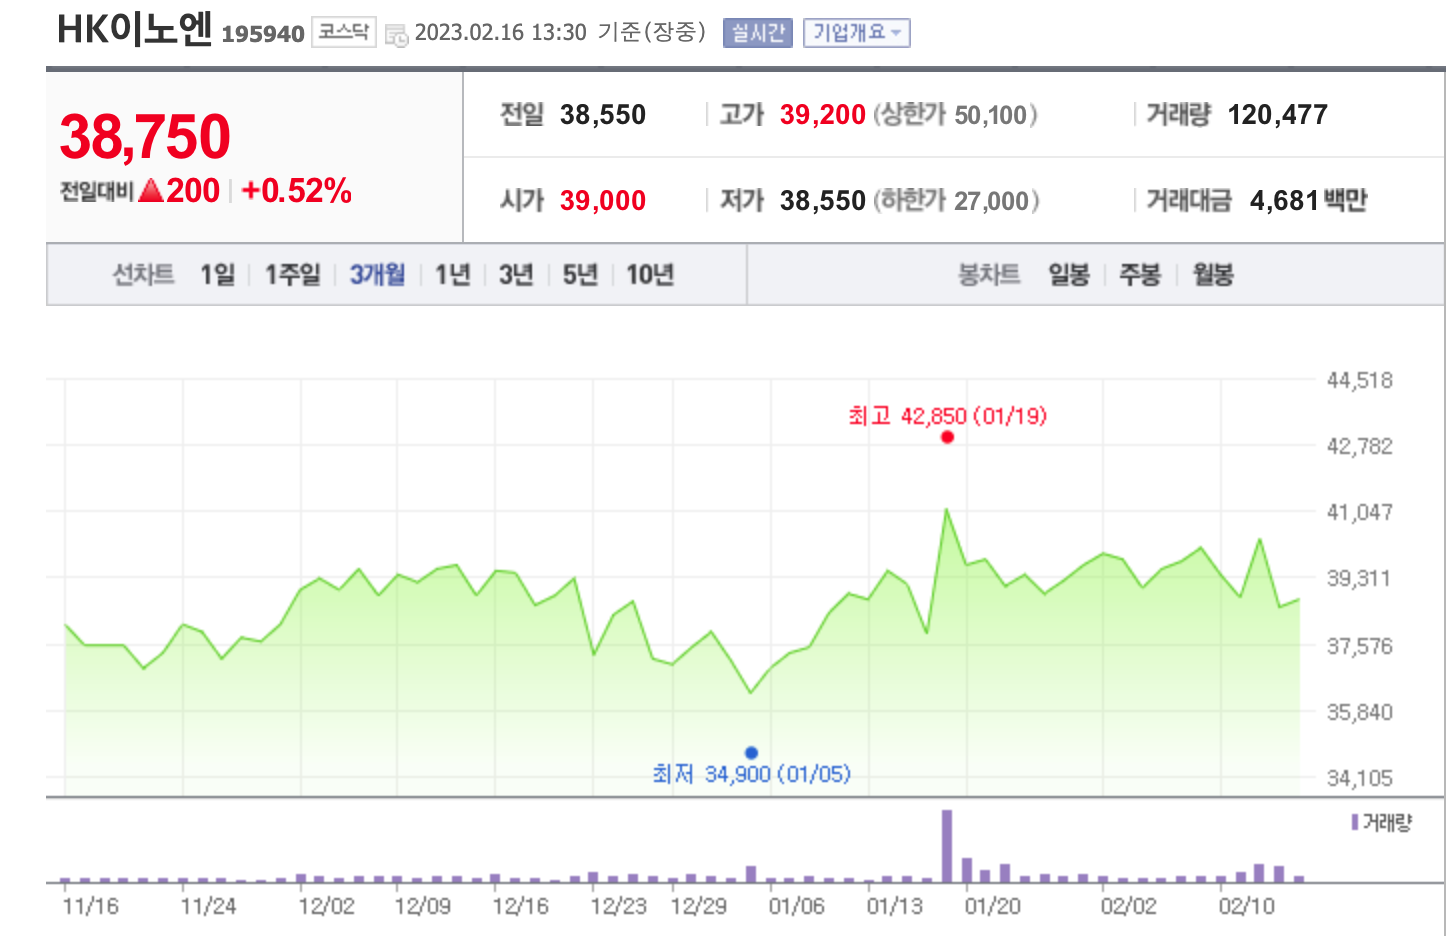Click the stock code 195940
Image resolution: width=1446 pixels, height=936 pixels.
click(x=263, y=34)
